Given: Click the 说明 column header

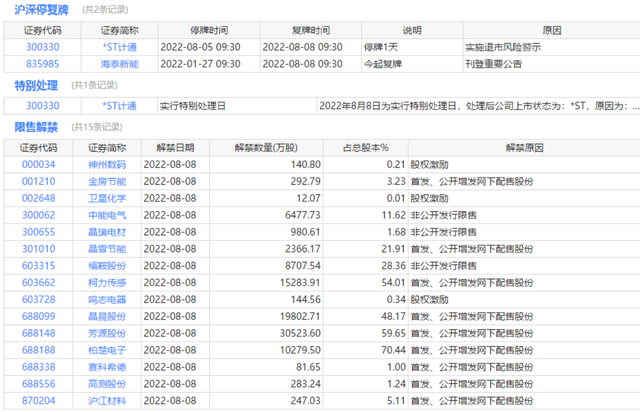Looking at the screenshot, I should 412,30.
